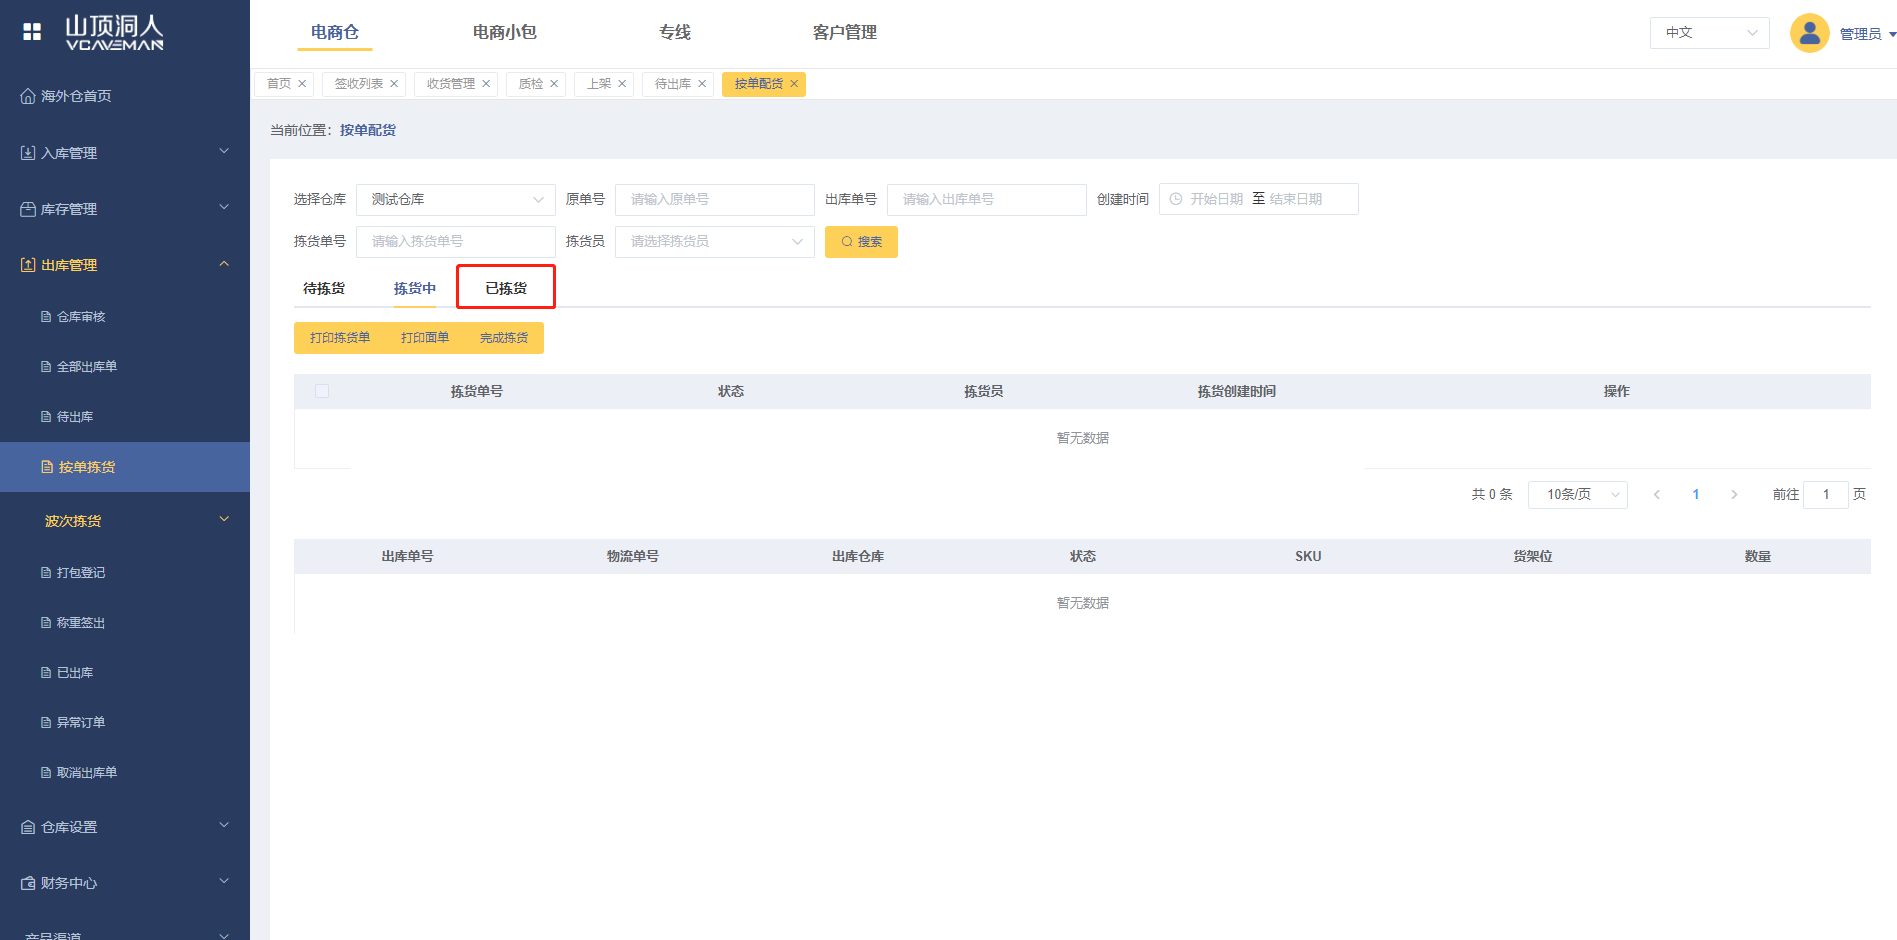Image resolution: width=1897 pixels, height=940 pixels.
Task: Click the 出库单号 input field
Action: tap(986, 200)
